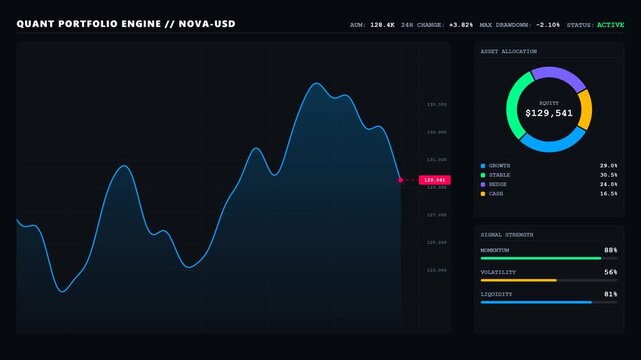Viewport: 641px width, 360px height.
Task: Click the 123,000 price axis label
Action: pyautogui.click(x=437, y=270)
